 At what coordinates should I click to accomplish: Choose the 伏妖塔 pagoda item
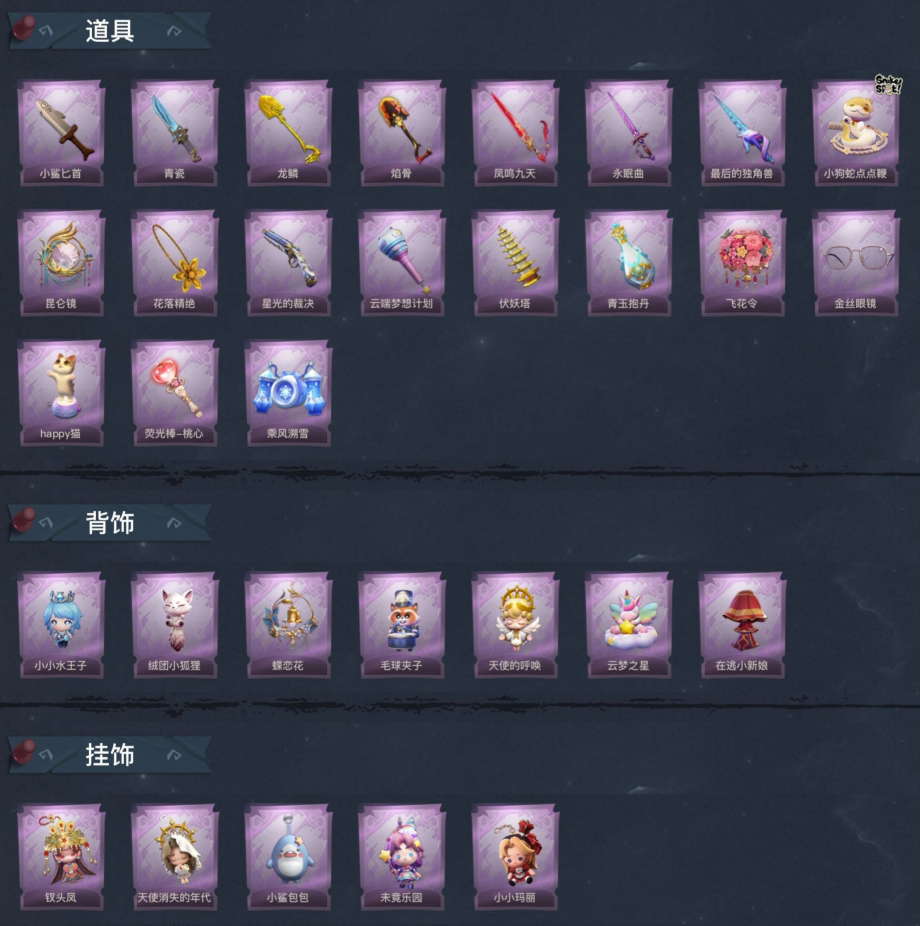515,263
